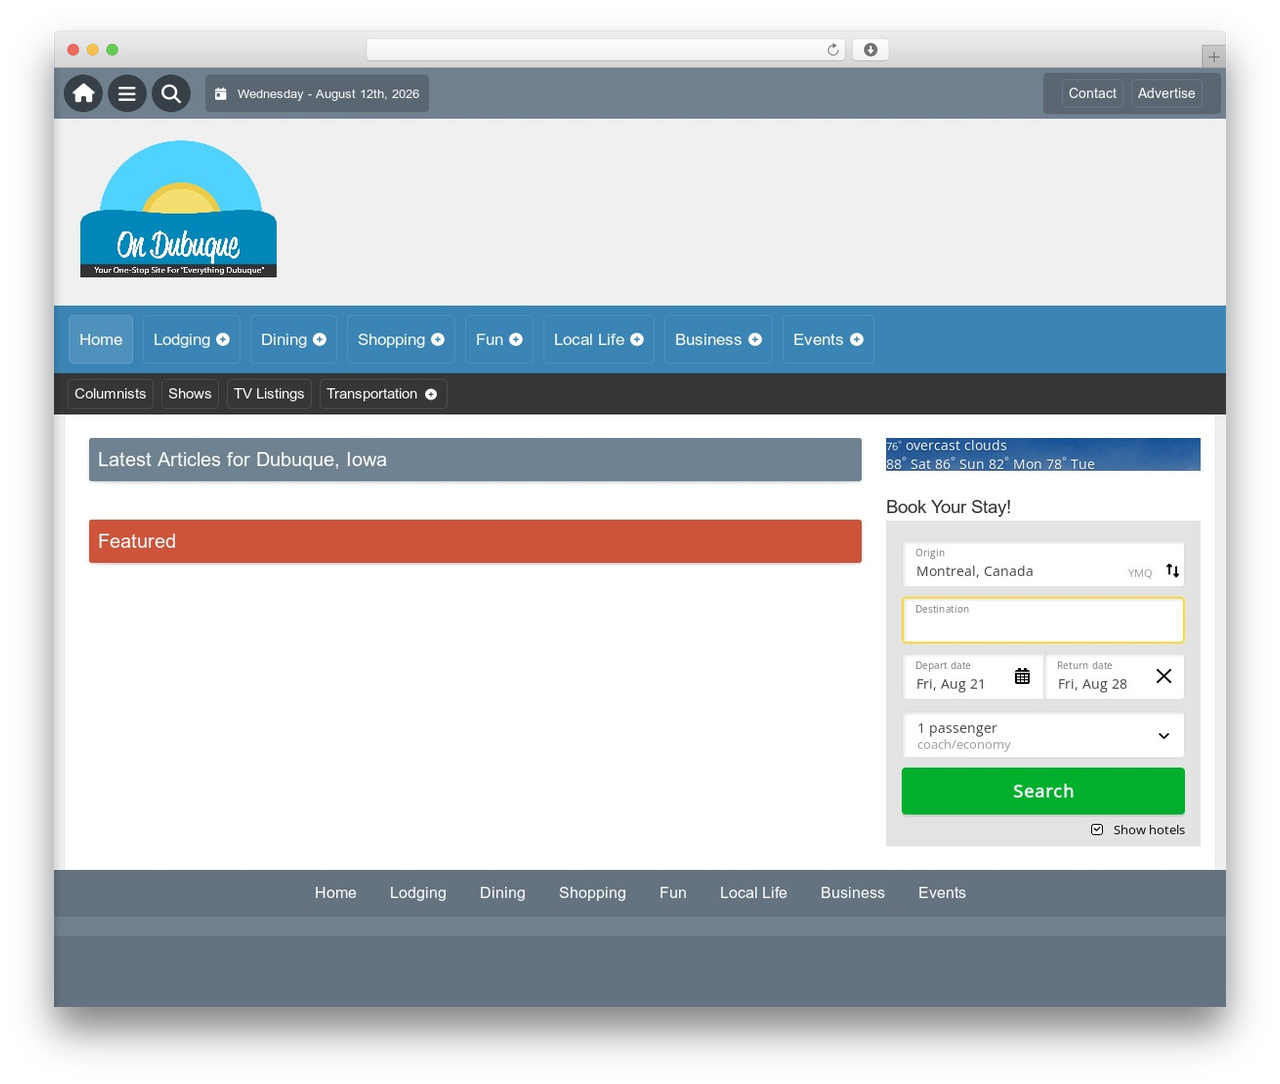
Task: Click the Origin field Montreal, Canada
Action: 1043,565
